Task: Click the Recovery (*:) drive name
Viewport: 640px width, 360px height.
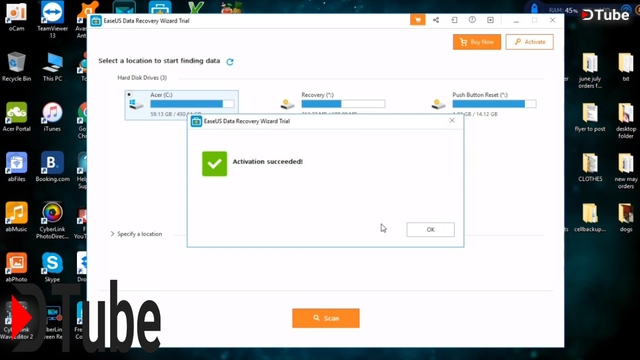Action: (x=318, y=95)
